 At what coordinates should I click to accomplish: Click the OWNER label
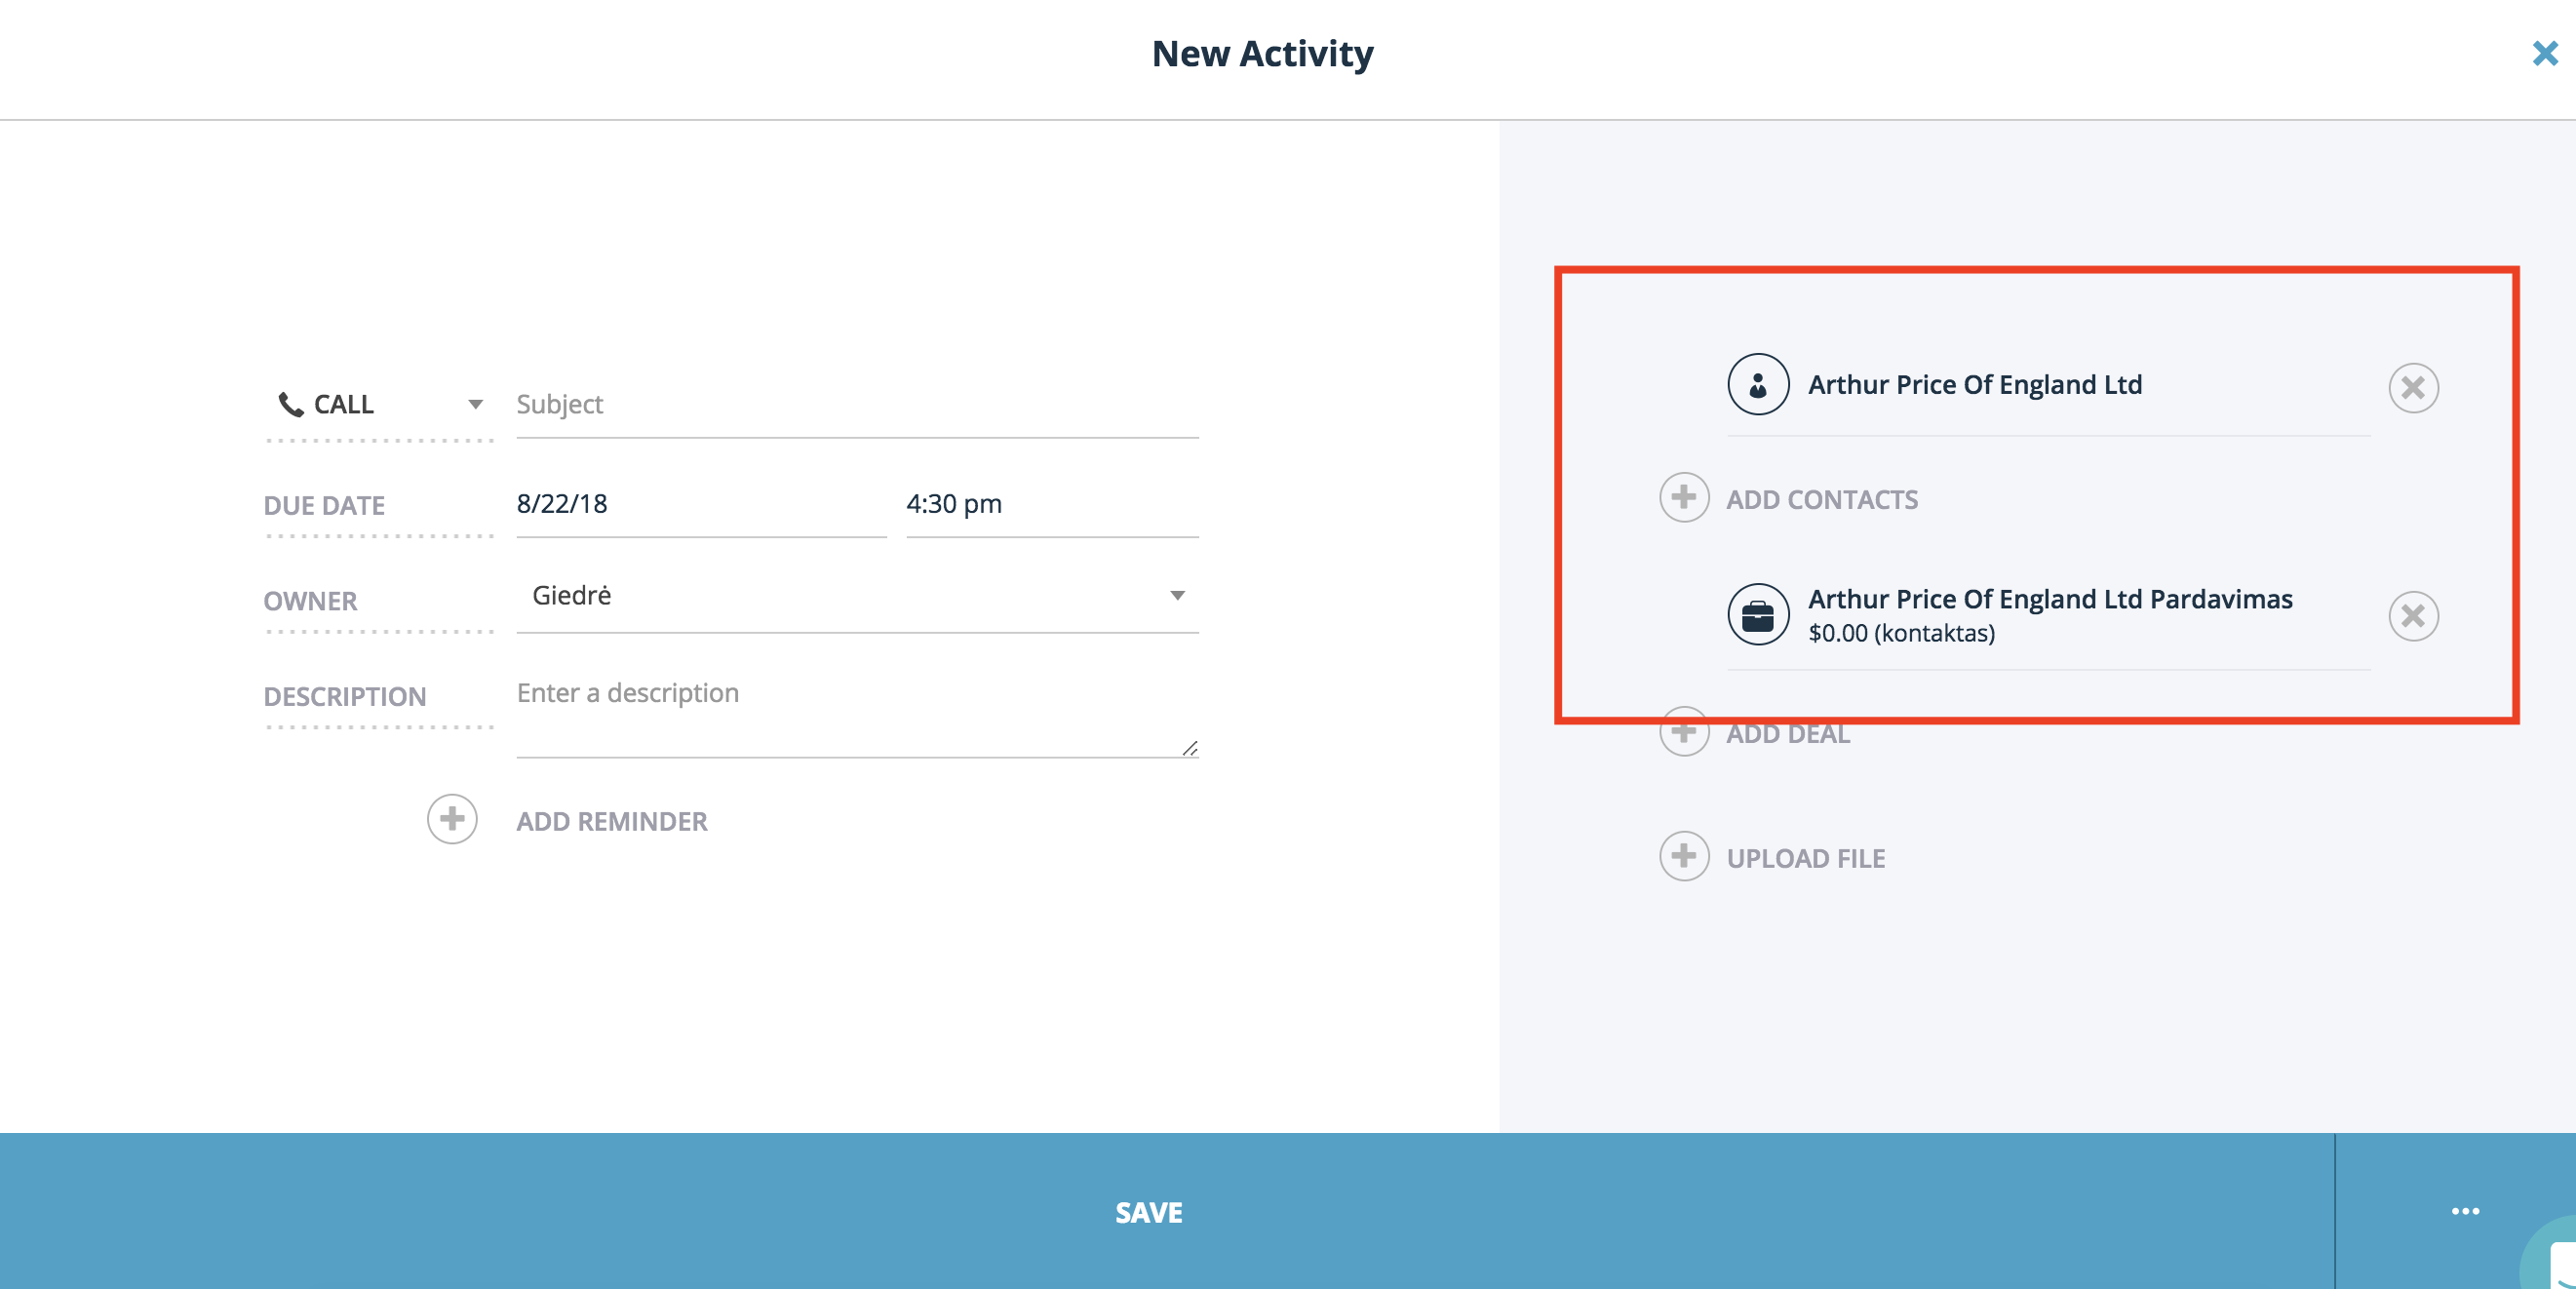310,601
